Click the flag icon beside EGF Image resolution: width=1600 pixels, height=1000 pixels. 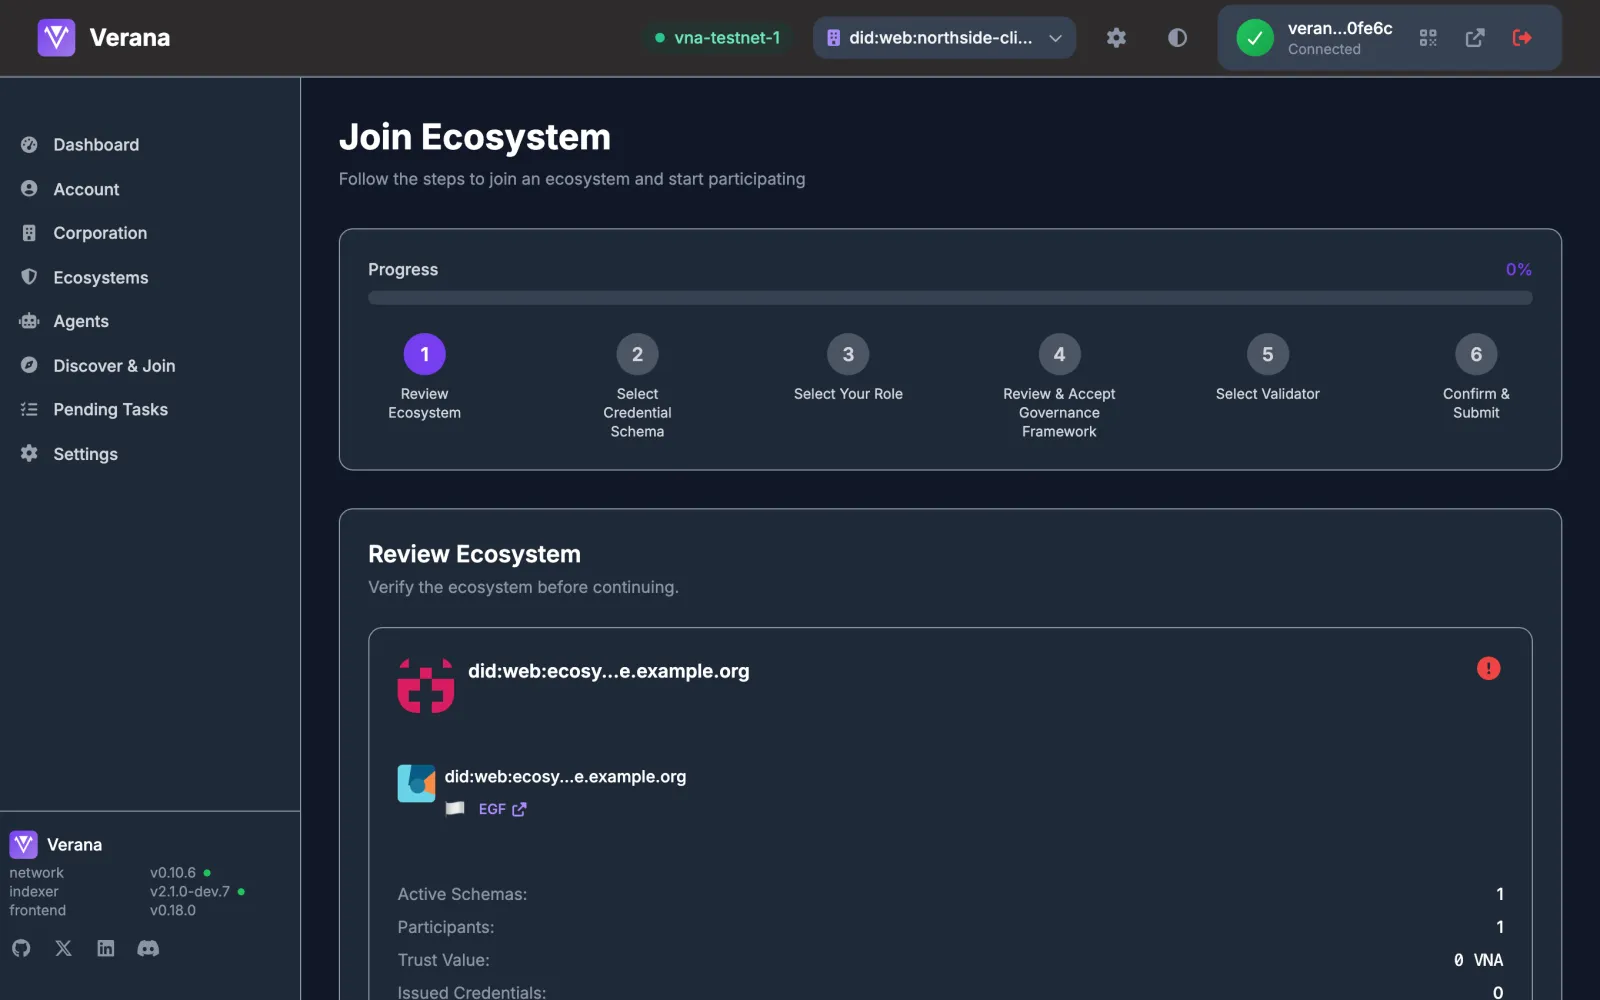point(455,808)
